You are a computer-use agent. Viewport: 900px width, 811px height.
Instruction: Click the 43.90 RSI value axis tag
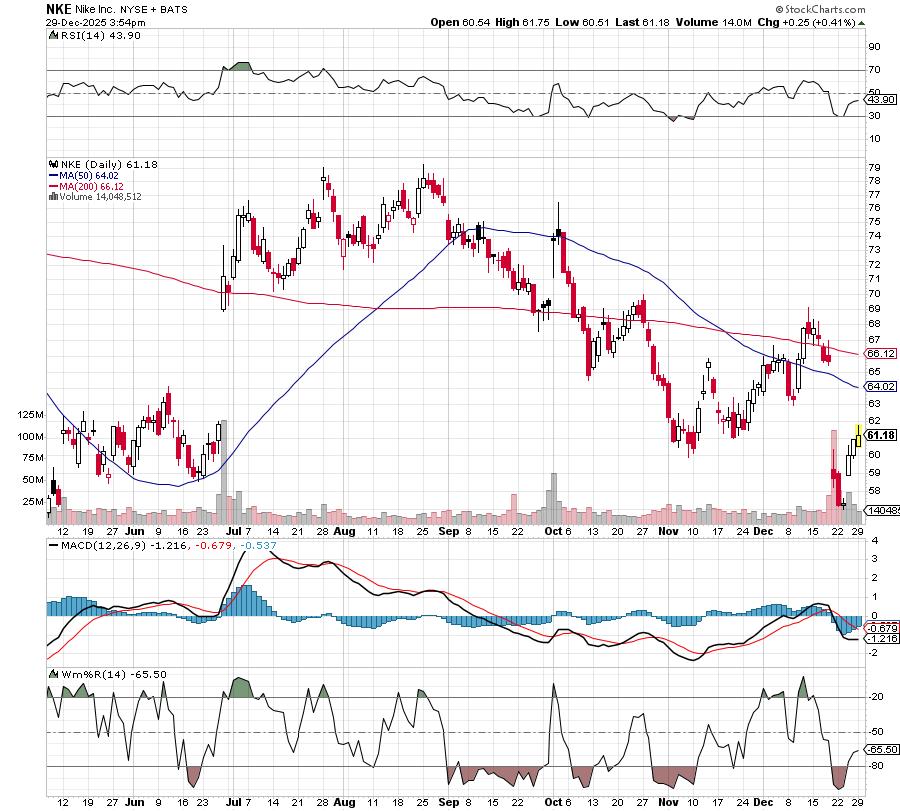pos(880,100)
